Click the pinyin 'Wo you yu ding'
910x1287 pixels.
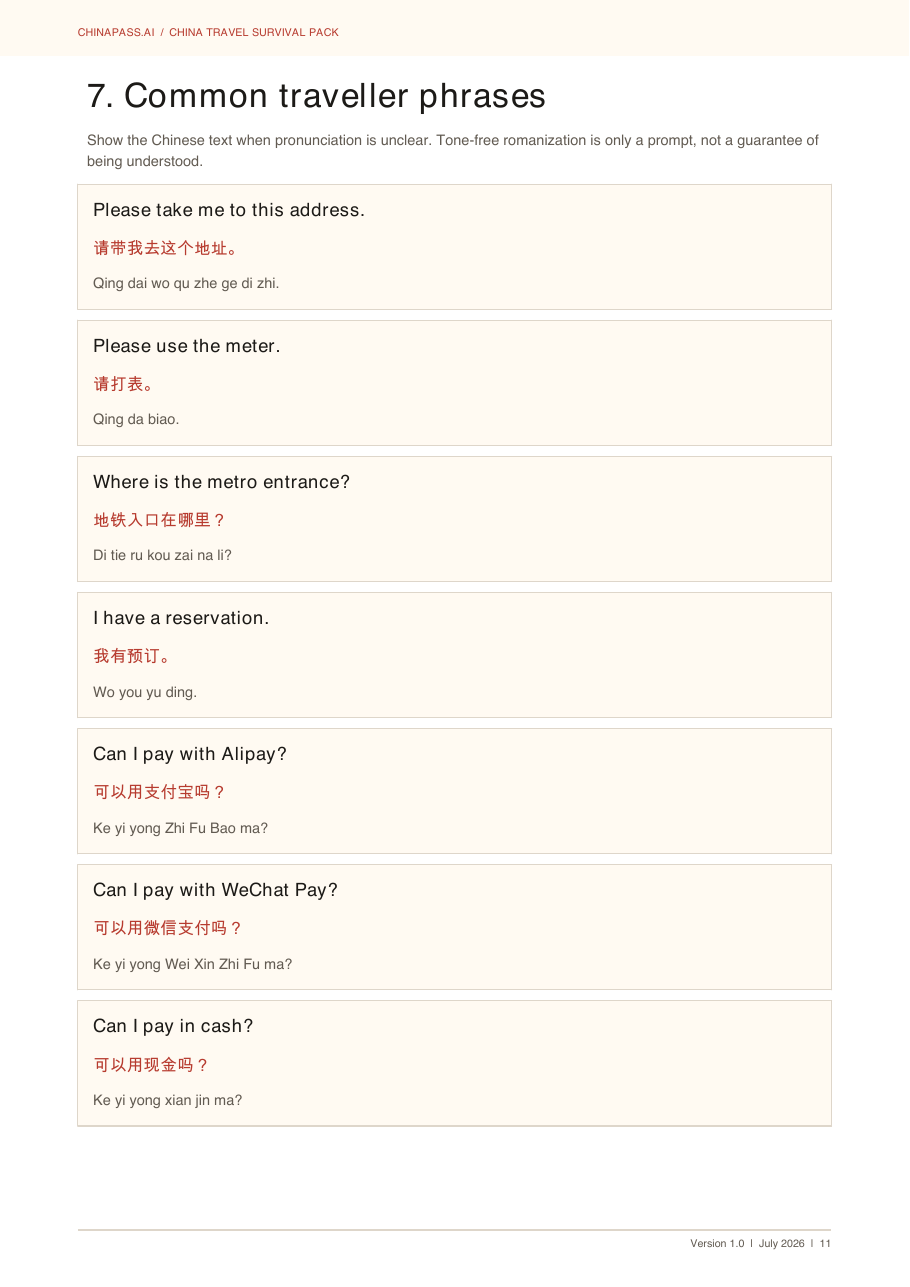[145, 692]
